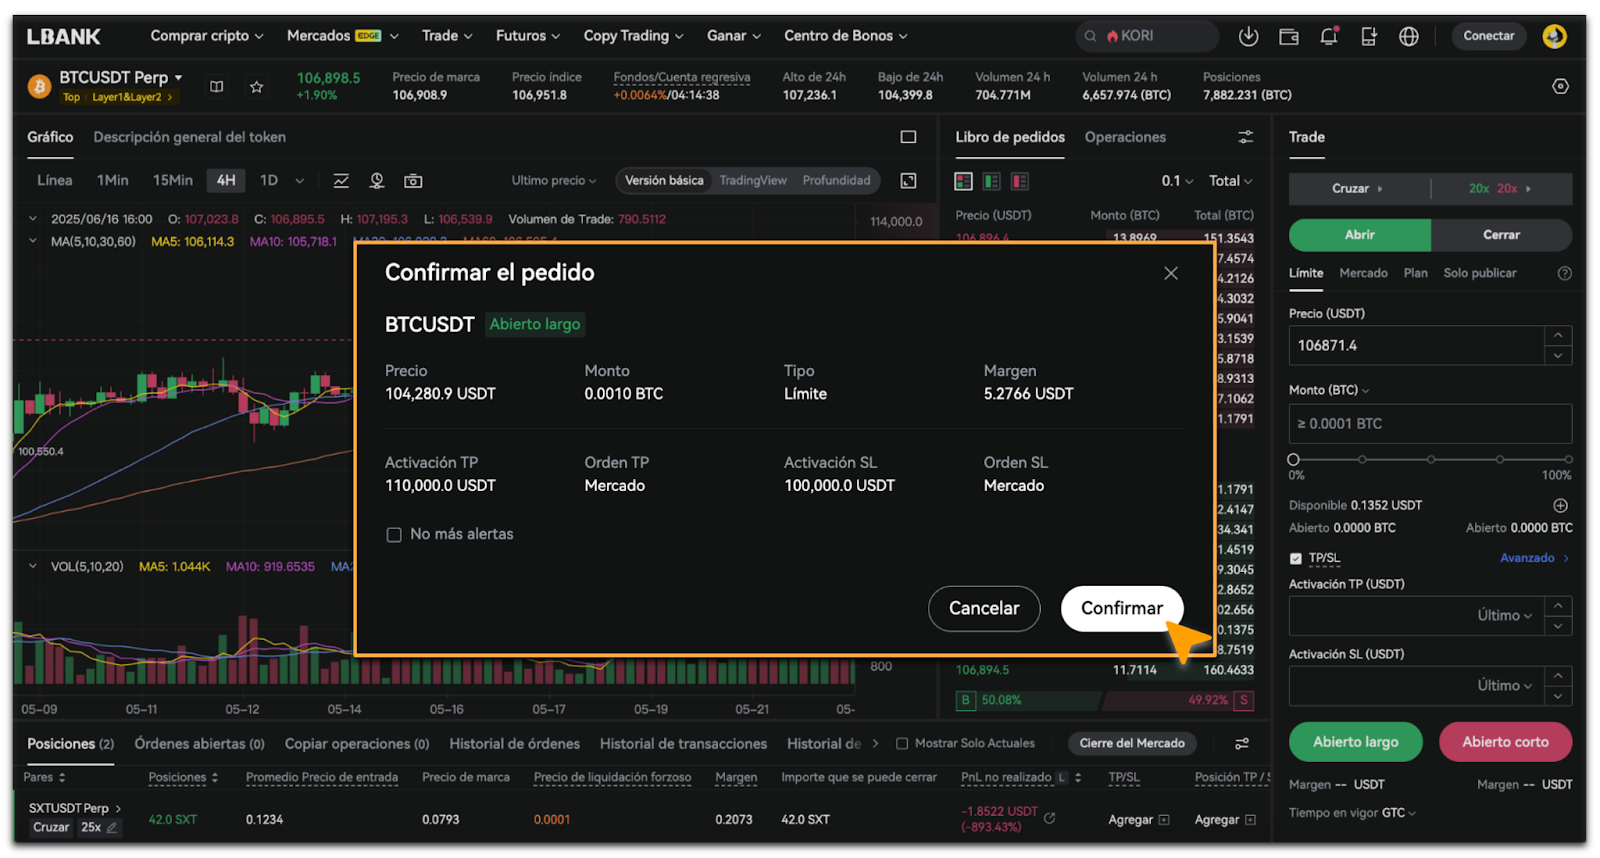Toggle Mostrar Solo Actuales checkbox
This screenshot has height=858, width=1600.
point(902,744)
